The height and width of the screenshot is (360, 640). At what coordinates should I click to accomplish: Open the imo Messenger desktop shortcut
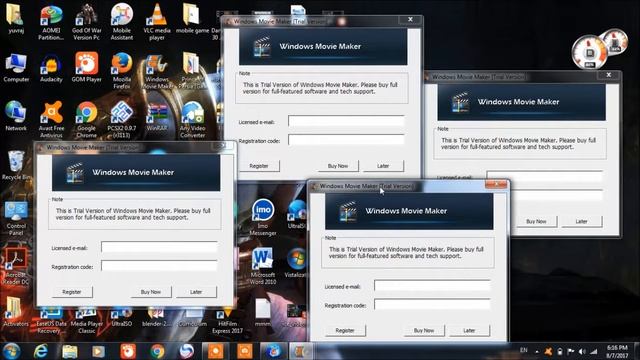(x=263, y=217)
